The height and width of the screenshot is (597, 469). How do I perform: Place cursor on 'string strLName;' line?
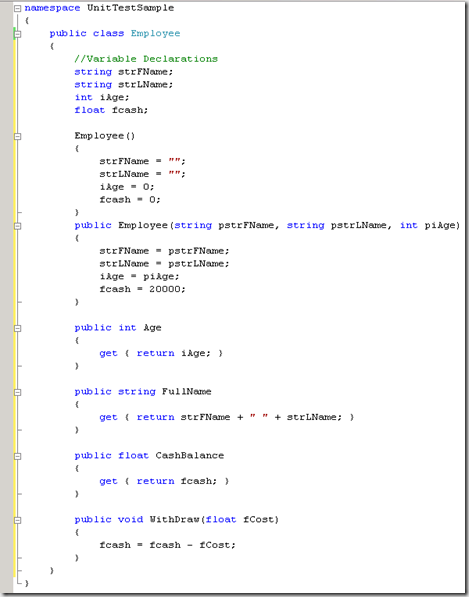coord(124,85)
